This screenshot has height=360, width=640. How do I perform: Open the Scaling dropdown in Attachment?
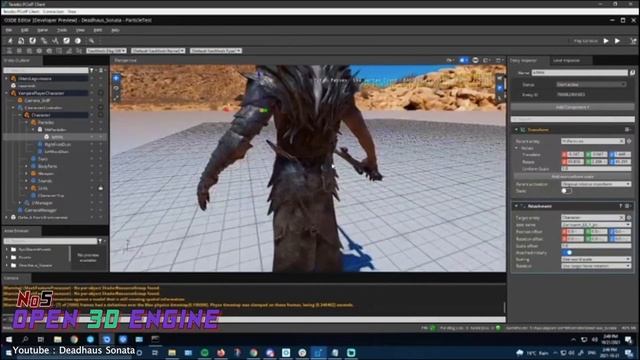click(x=596, y=259)
